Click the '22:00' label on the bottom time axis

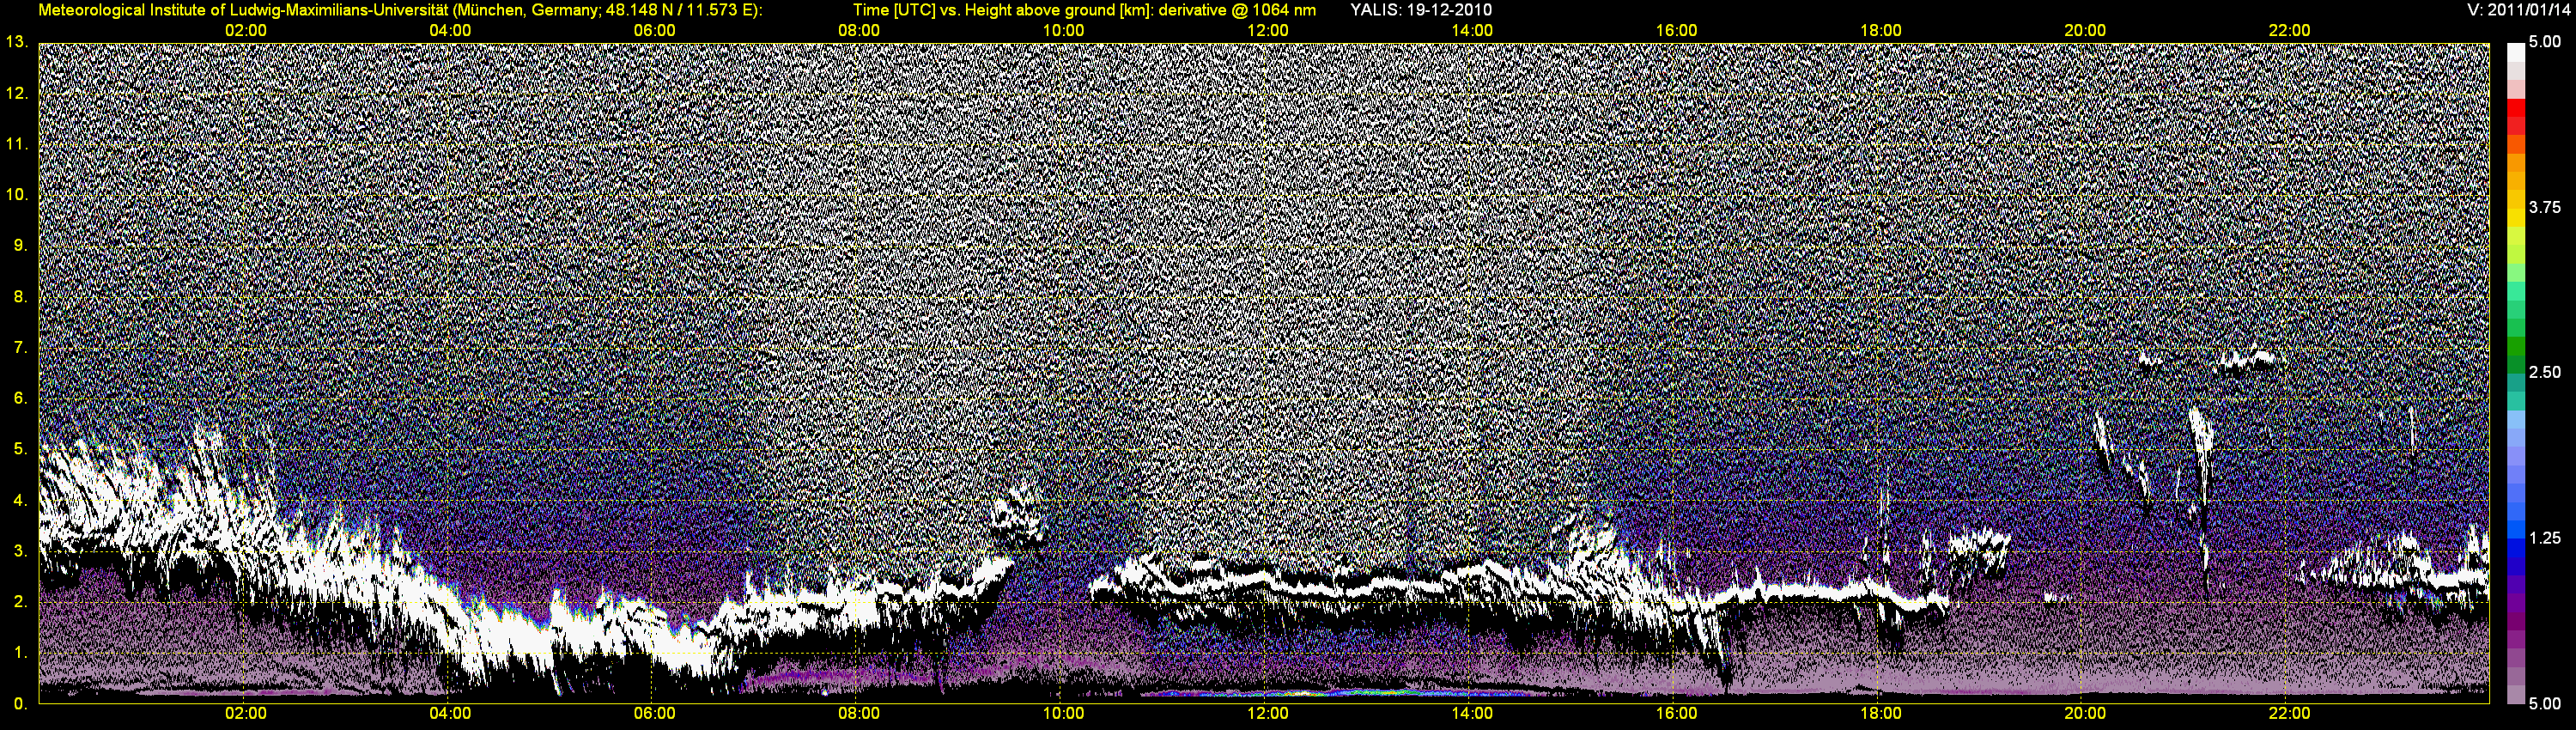(x=2289, y=714)
